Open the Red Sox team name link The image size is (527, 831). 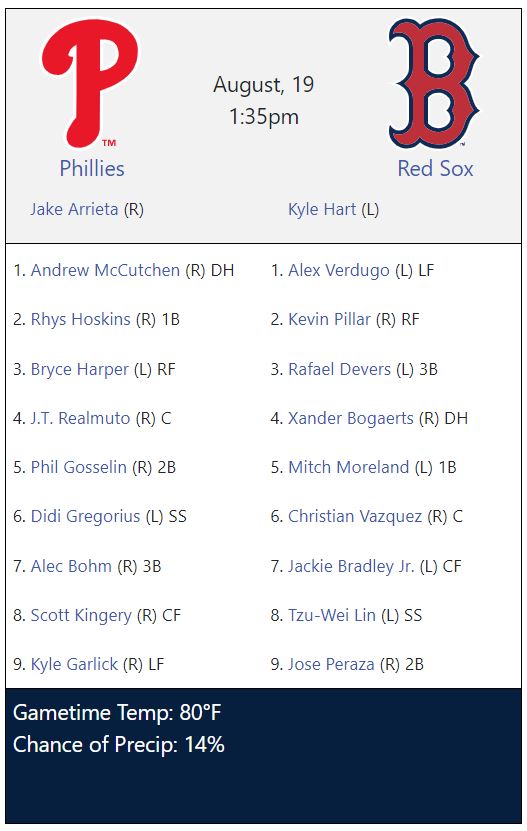click(435, 168)
